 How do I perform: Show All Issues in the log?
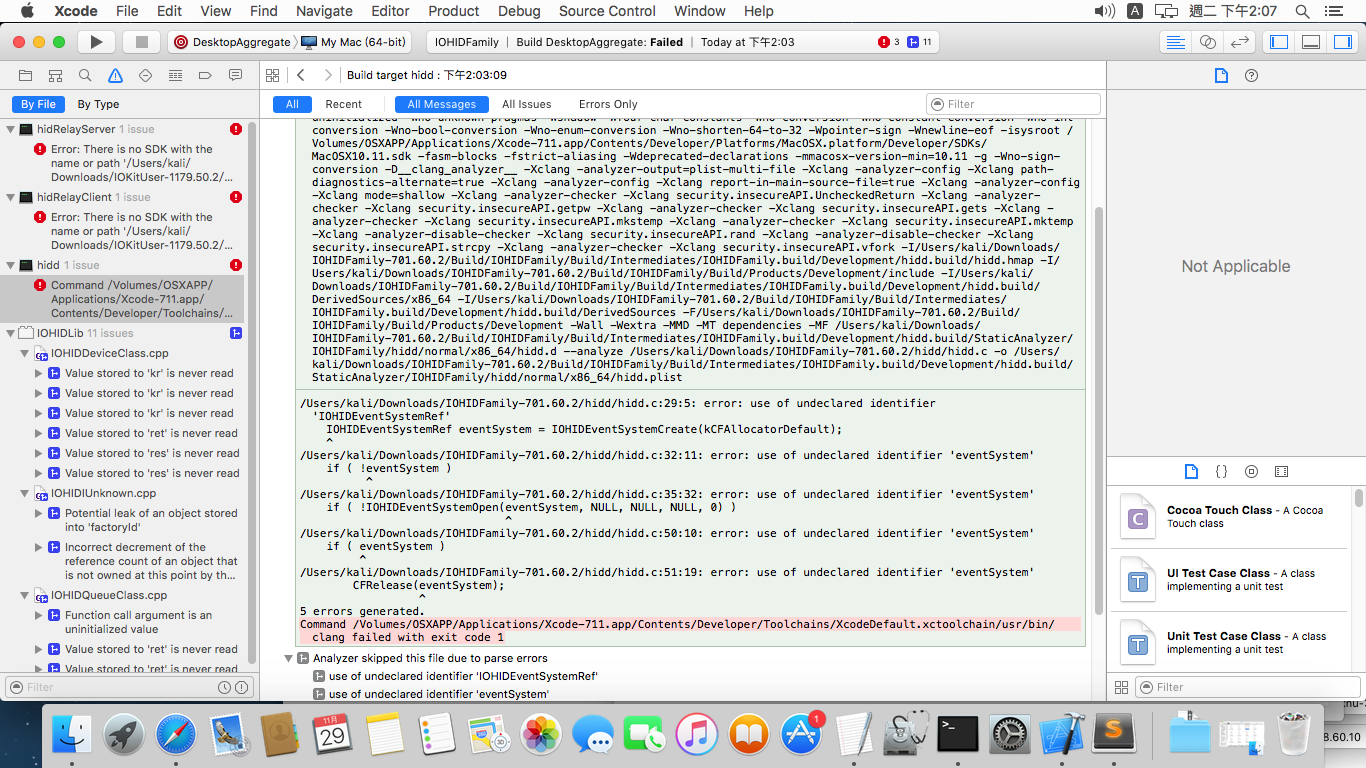point(527,104)
